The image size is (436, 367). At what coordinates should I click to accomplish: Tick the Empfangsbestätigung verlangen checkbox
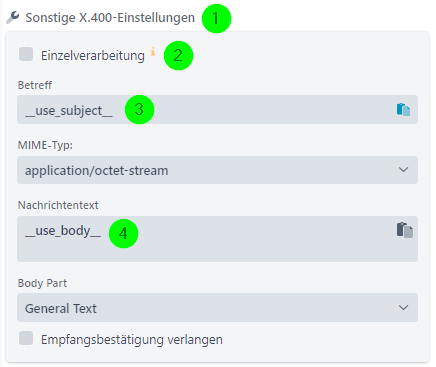(x=26, y=338)
